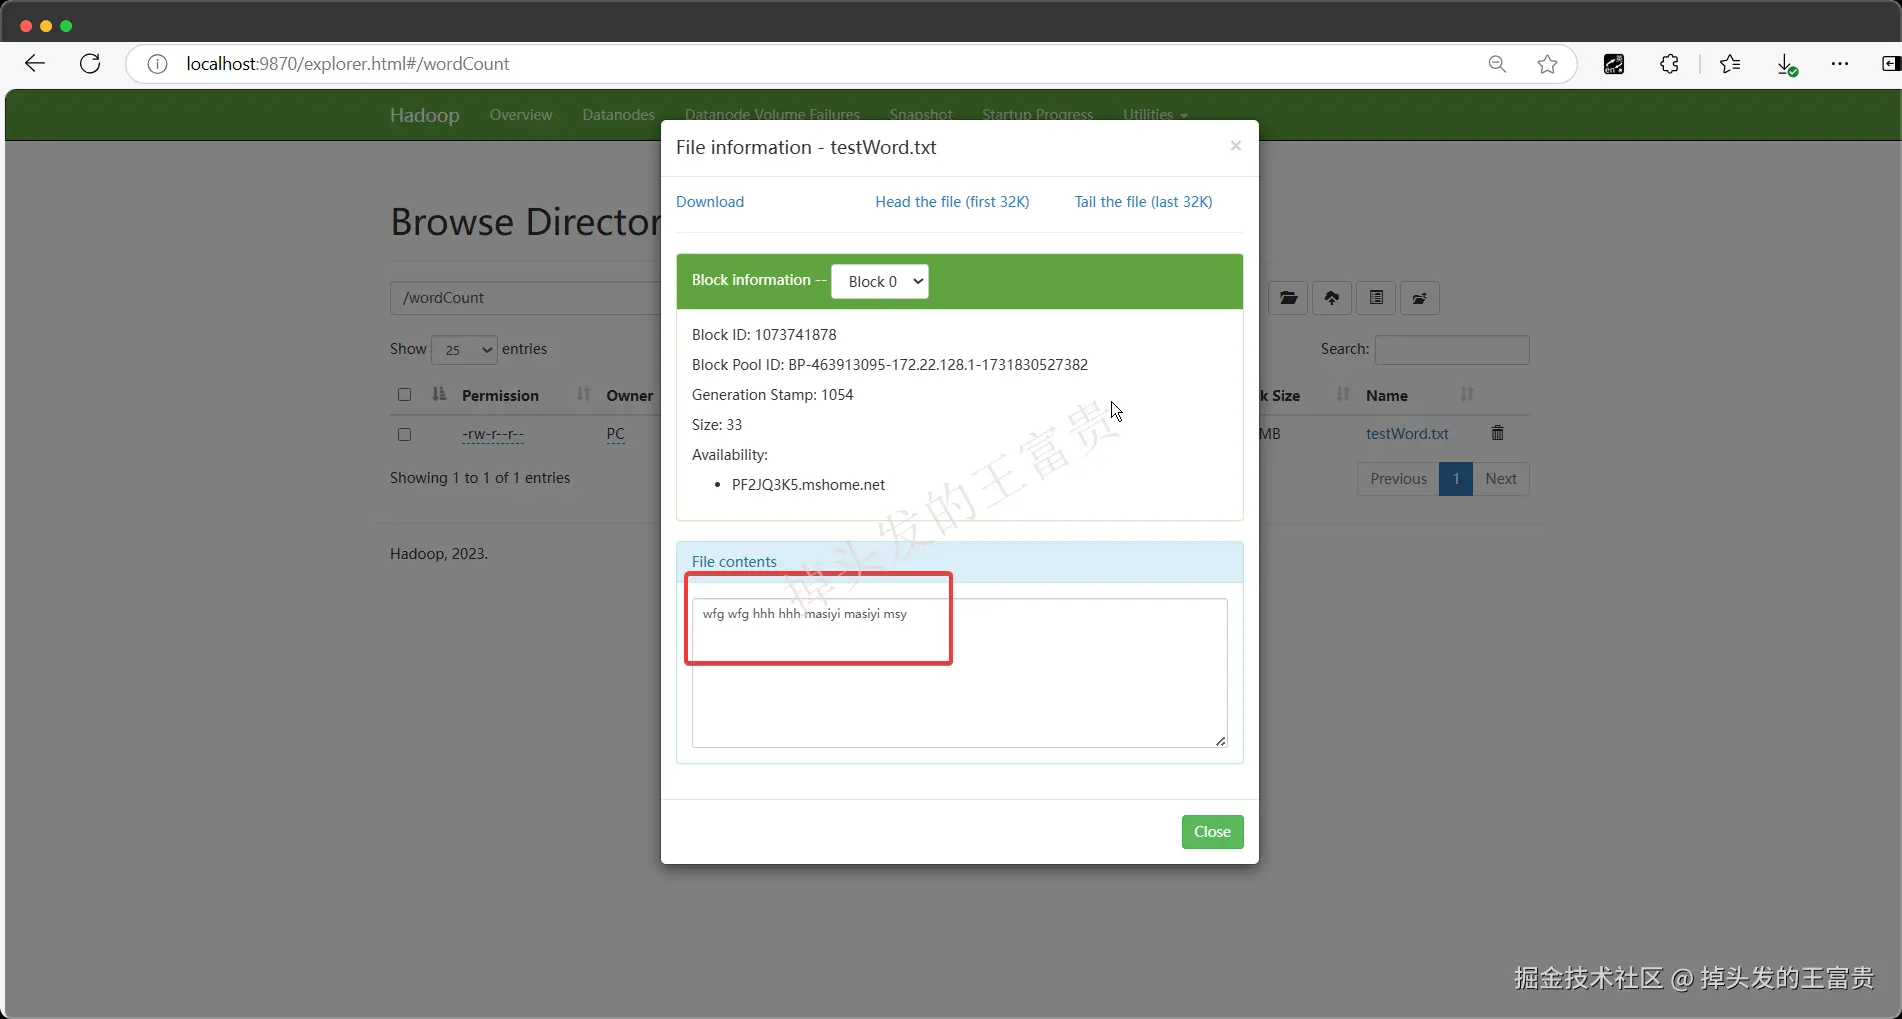Click the /wordCount directory path field
Screen dimensions: 1902x1019
[x=526, y=298]
